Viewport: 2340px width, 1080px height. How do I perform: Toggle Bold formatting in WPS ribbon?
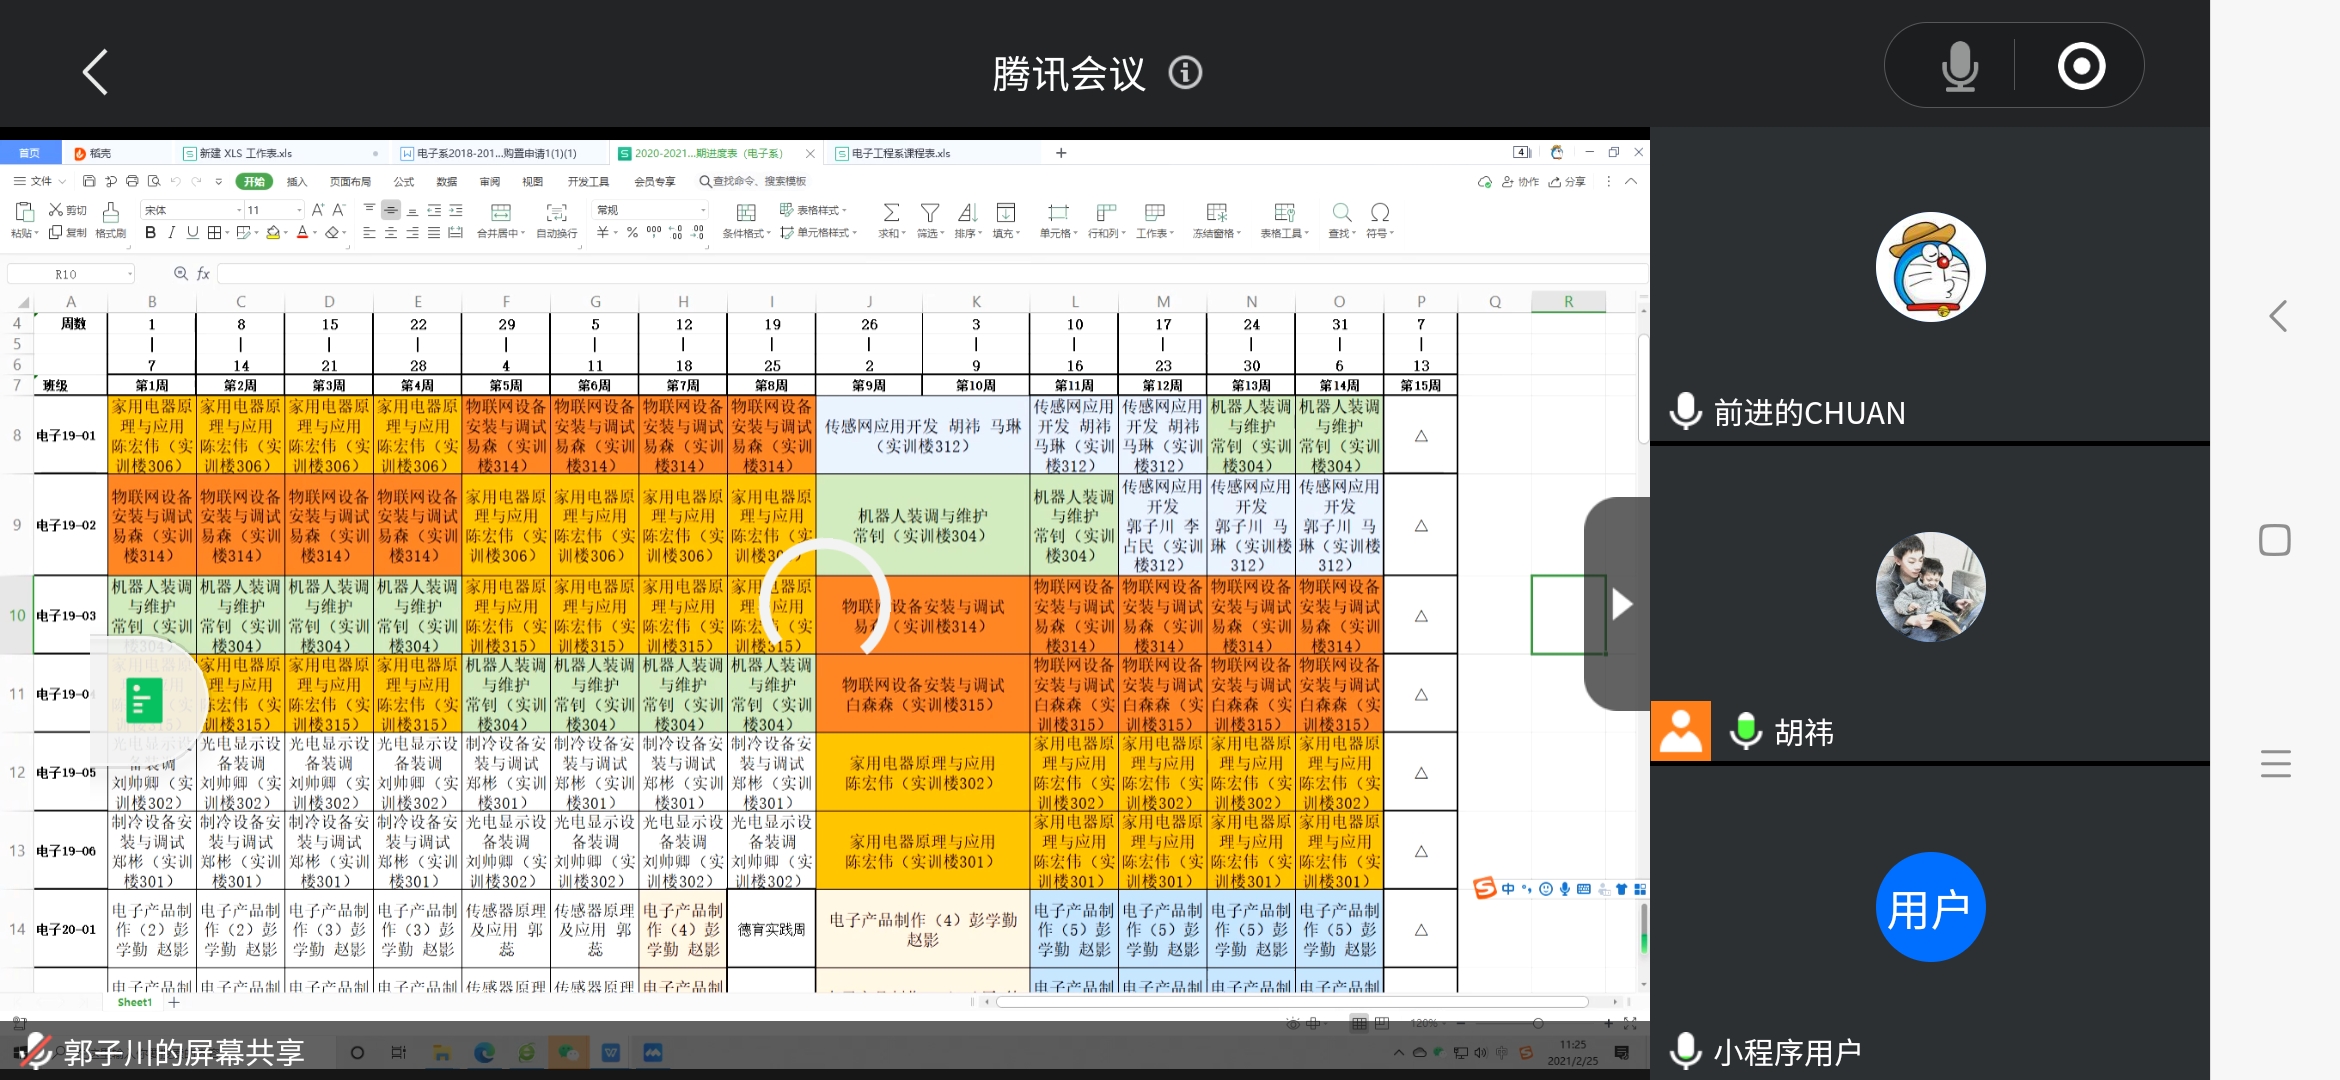150,232
